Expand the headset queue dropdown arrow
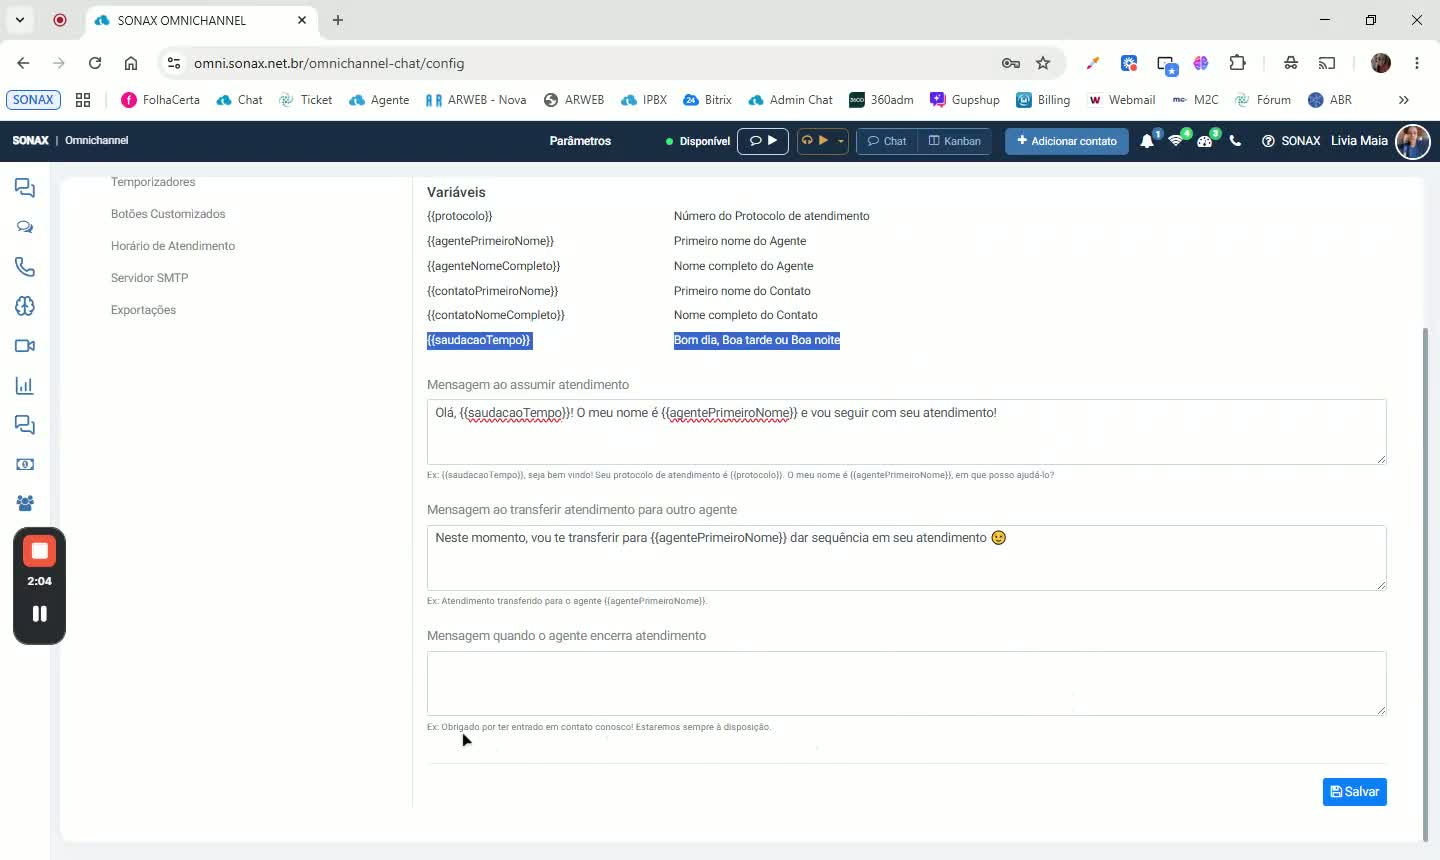This screenshot has height=860, width=1440. (841, 141)
